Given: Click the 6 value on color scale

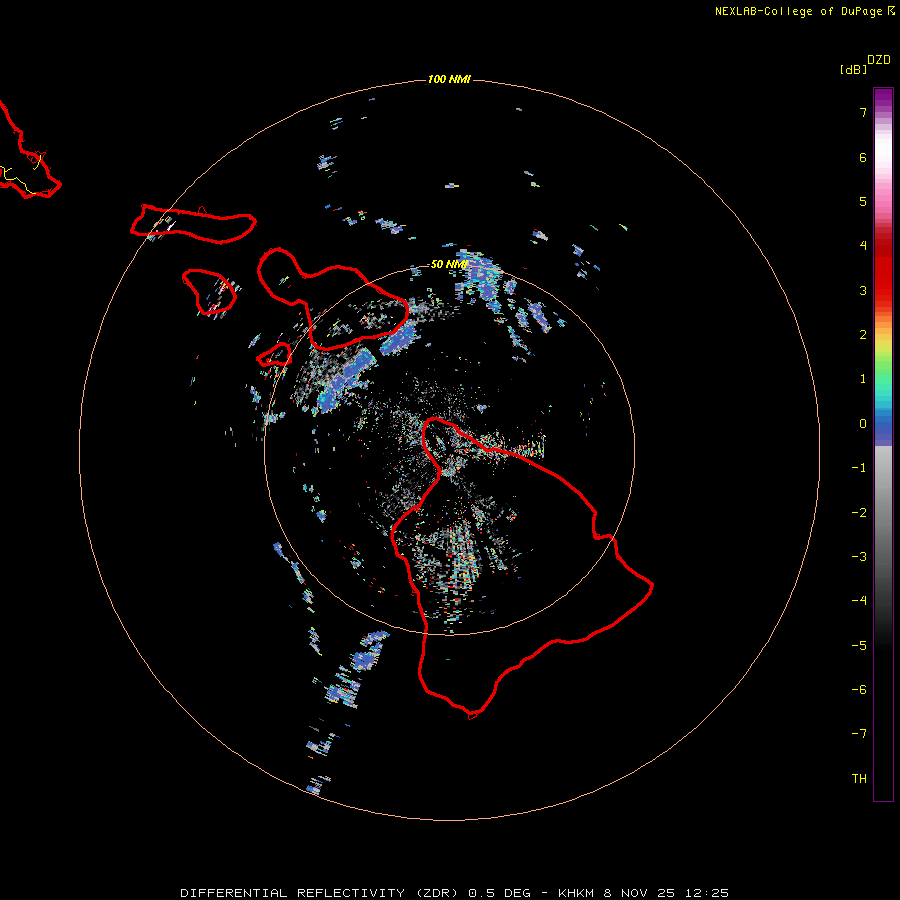Looking at the screenshot, I should click(863, 157).
